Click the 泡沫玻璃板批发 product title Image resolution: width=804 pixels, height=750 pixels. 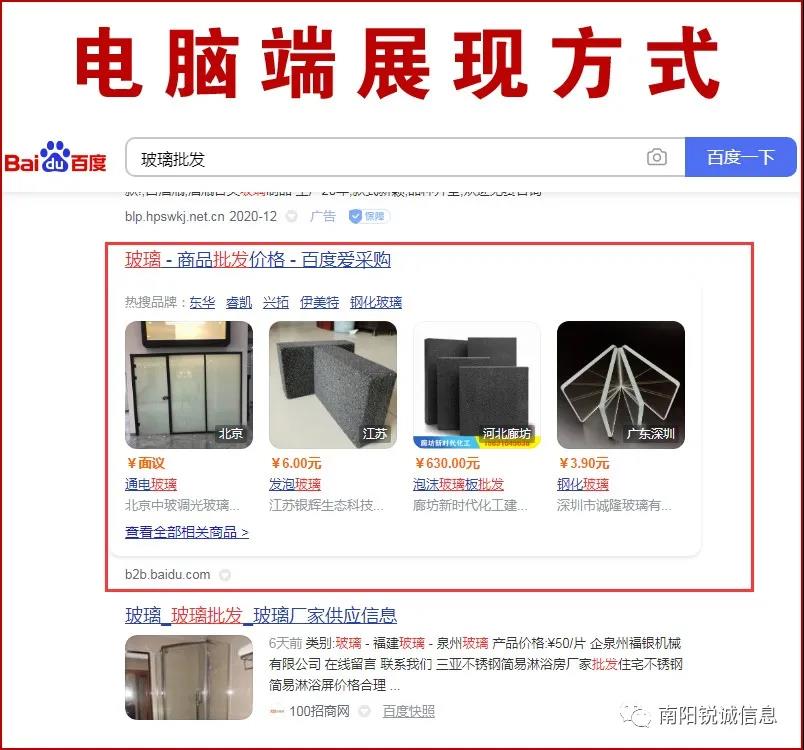click(x=458, y=484)
